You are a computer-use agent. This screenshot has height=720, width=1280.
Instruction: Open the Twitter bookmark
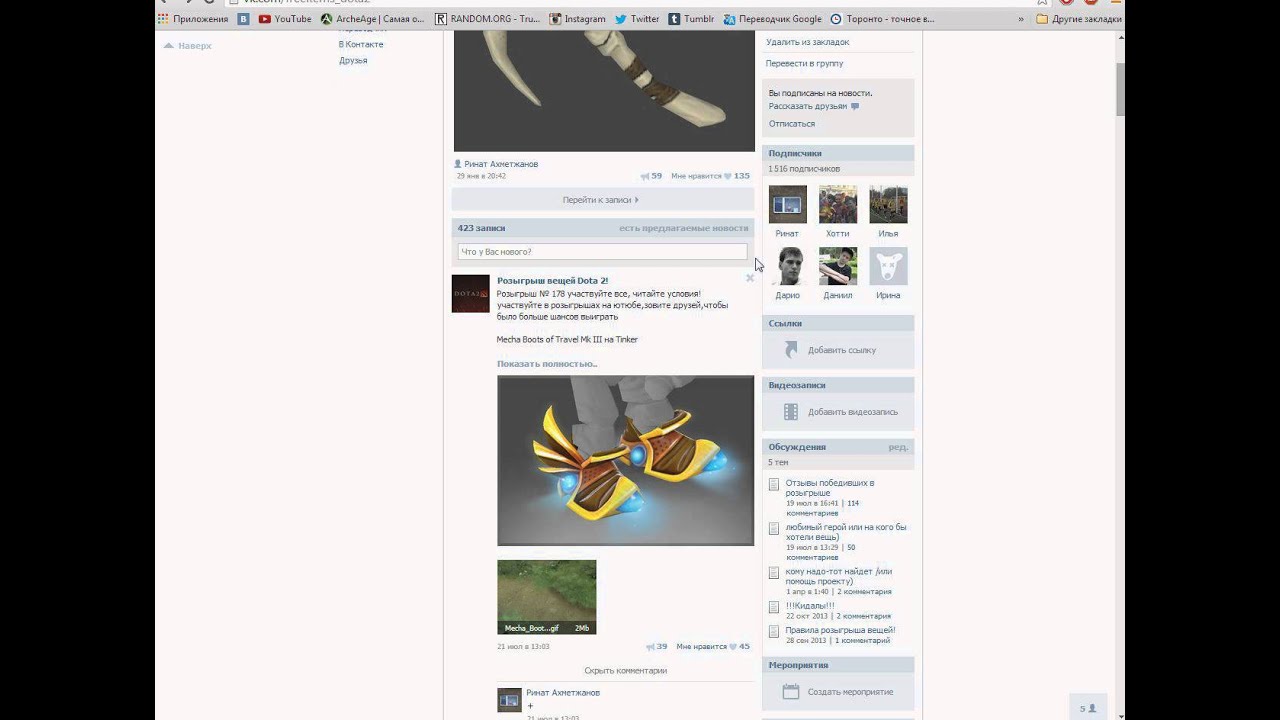(637, 19)
